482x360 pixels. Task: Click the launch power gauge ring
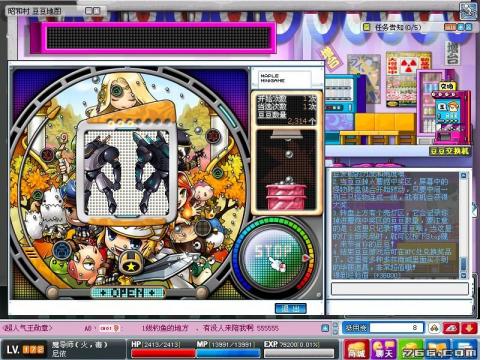click(307, 258)
